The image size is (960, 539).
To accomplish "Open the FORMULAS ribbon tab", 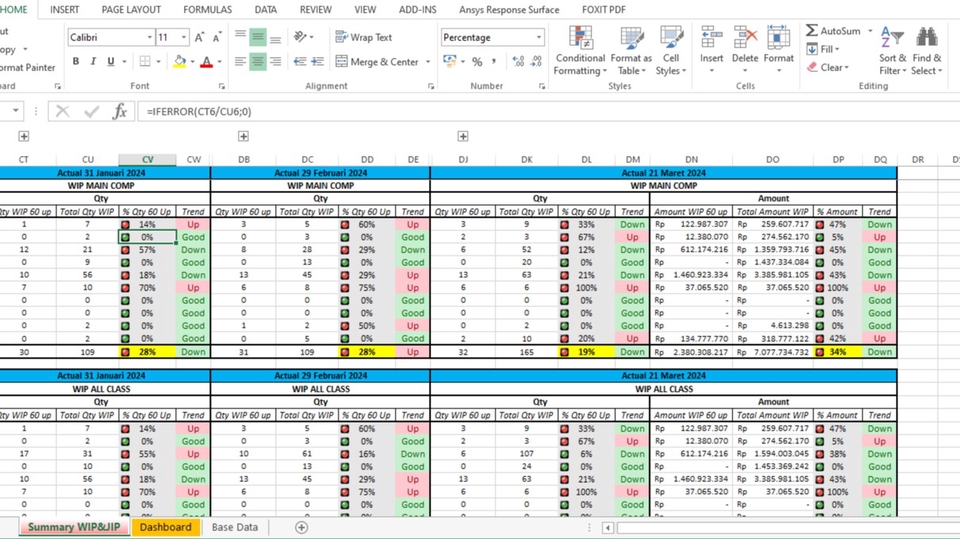I will tap(208, 10).
